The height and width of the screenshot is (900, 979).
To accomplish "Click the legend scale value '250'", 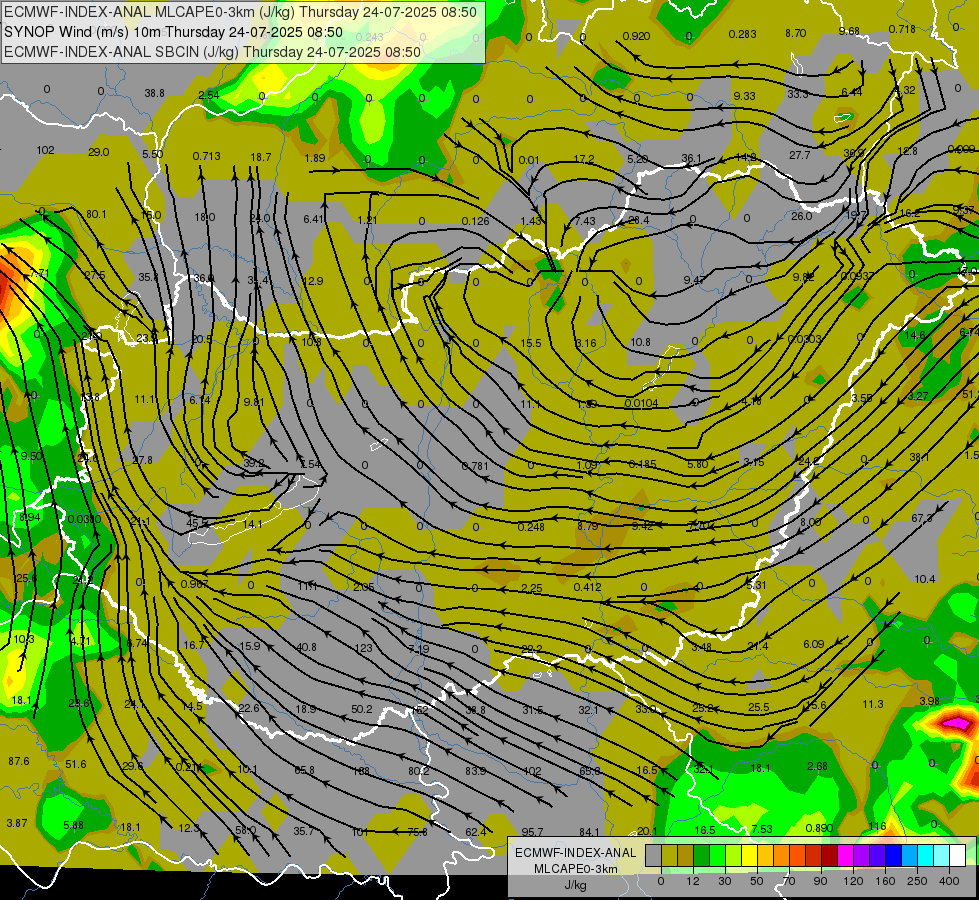I will (917, 881).
